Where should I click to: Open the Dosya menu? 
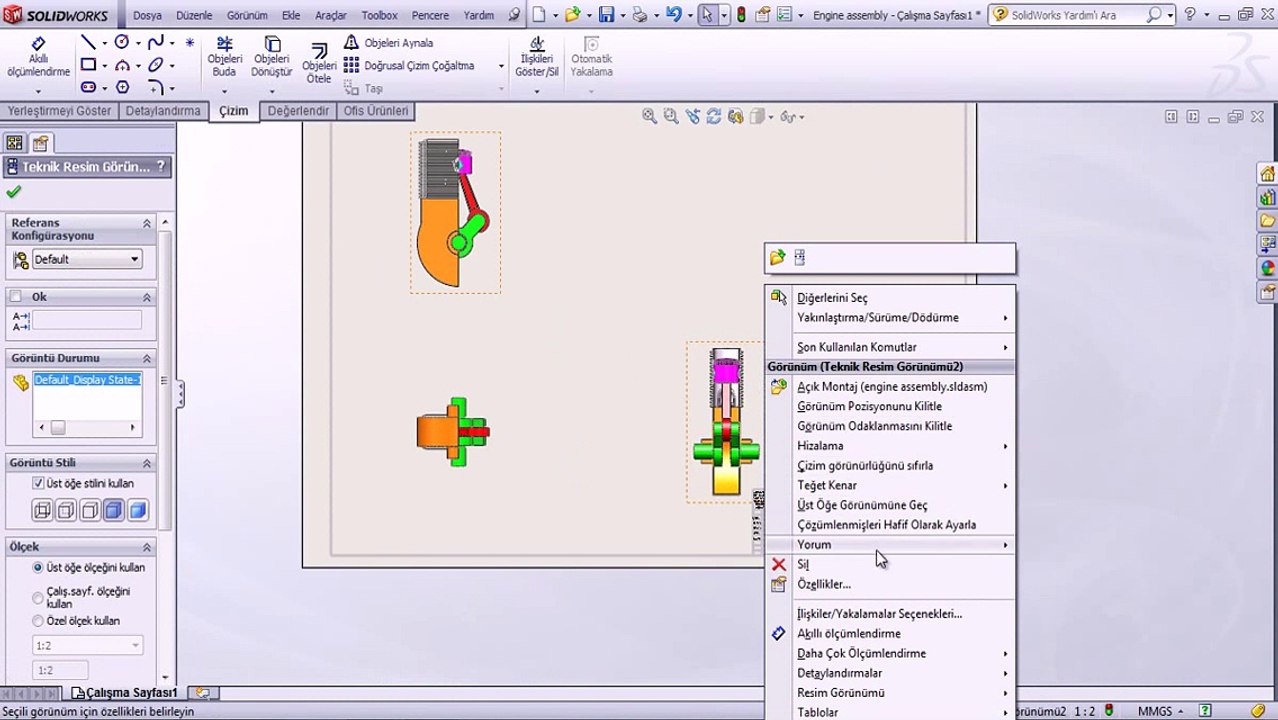(147, 16)
